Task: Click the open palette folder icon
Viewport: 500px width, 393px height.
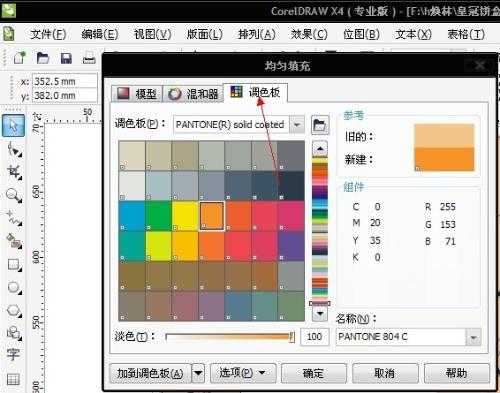Action: click(320, 125)
